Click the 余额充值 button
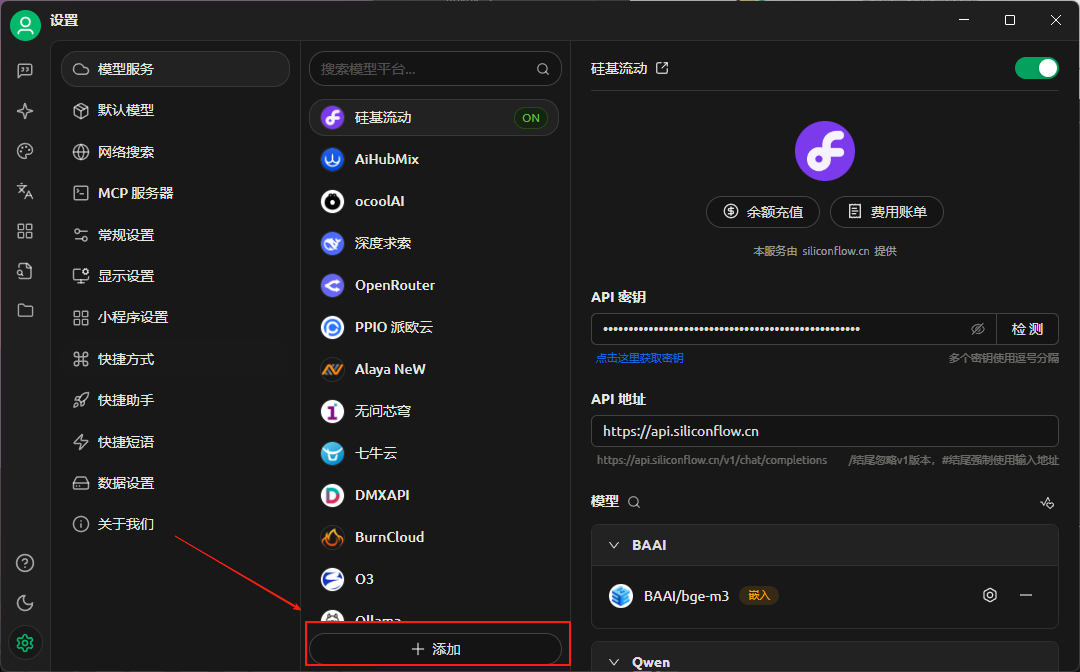 (763, 211)
